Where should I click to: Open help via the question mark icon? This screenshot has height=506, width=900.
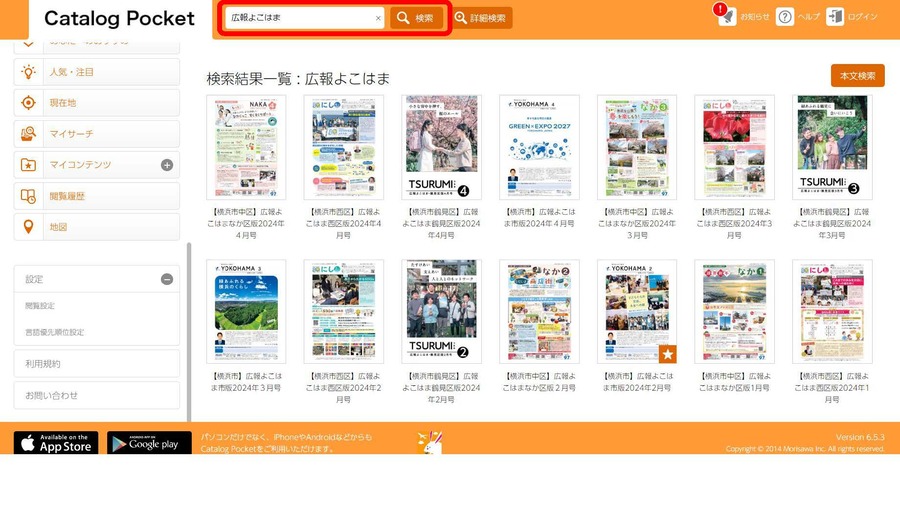[785, 17]
